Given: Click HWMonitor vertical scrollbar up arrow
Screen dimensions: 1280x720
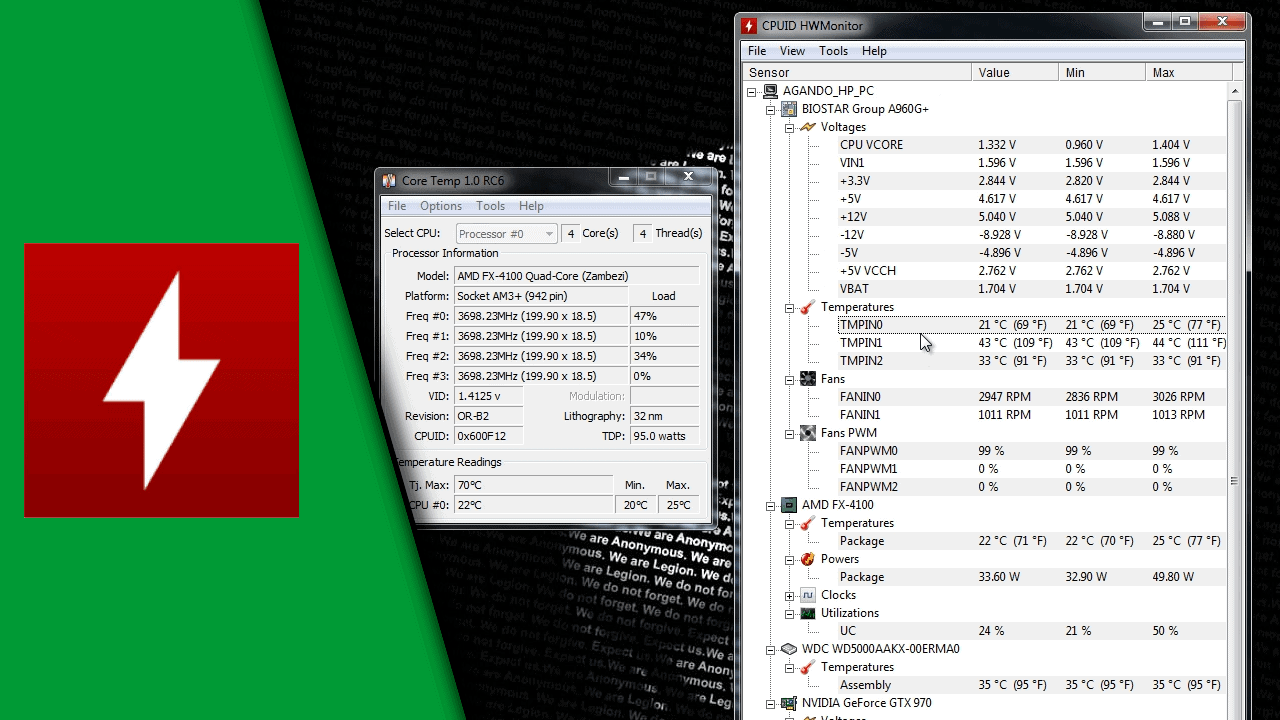Looking at the screenshot, I should [x=1235, y=91].
